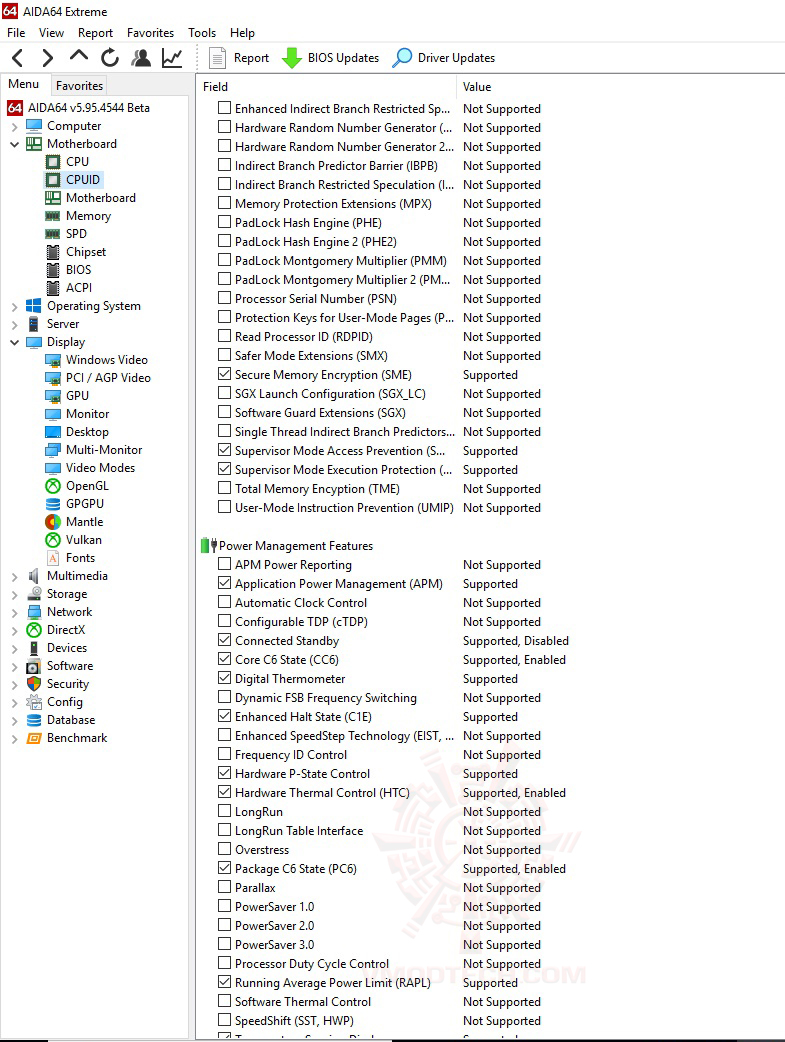Select the BIOS chip icon
Screen dimensions: 785x1042
tap(53, 270)
